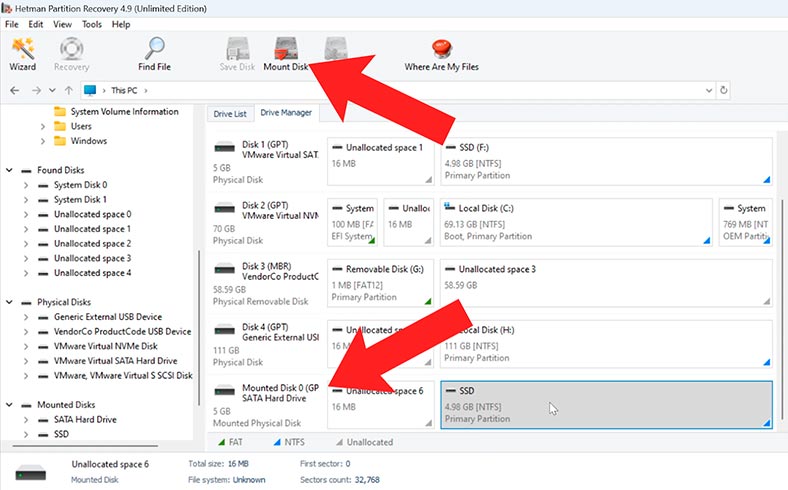The image size is (788, 490).
Task: Expand Generic External USB Device node
Action: click(26, 317)
